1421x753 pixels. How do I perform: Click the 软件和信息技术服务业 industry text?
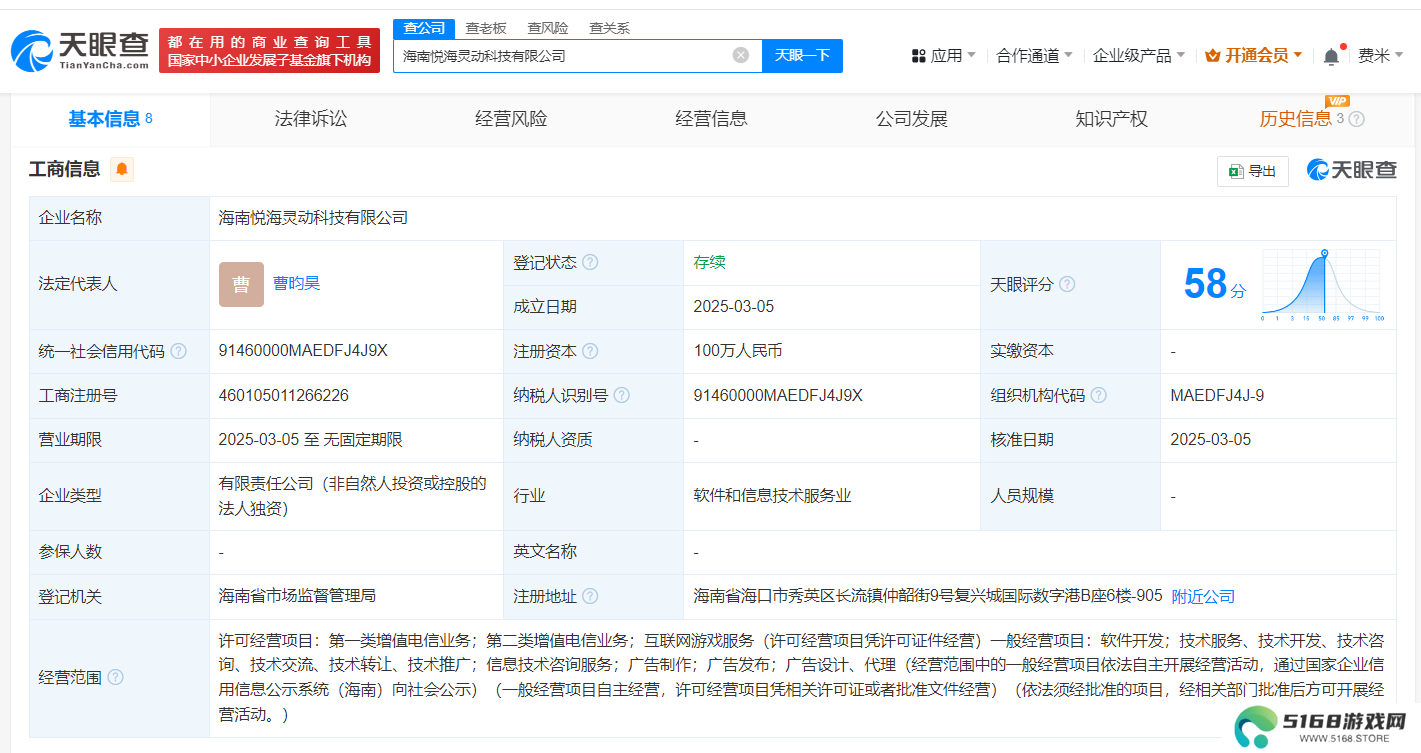(772, 495)
